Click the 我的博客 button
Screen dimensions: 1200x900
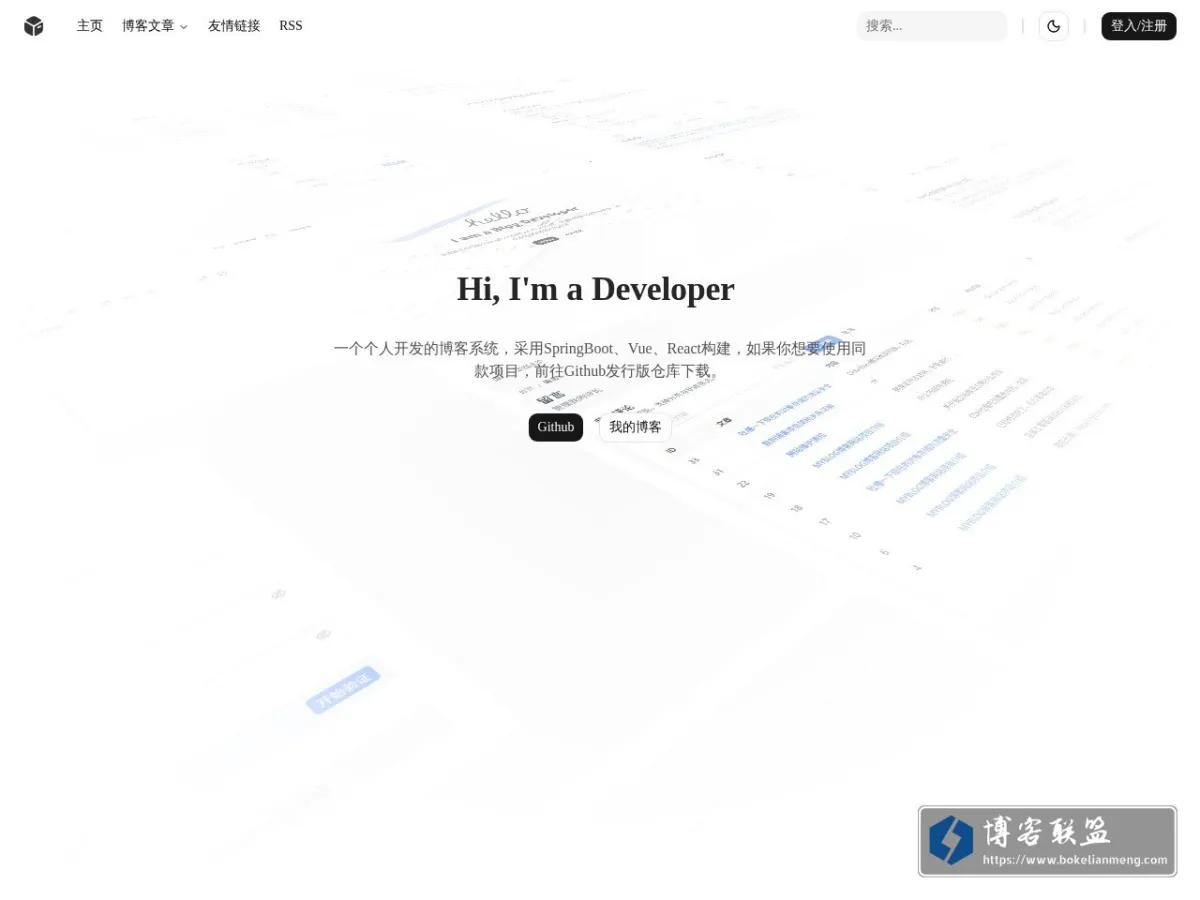(x=635, y=427)
